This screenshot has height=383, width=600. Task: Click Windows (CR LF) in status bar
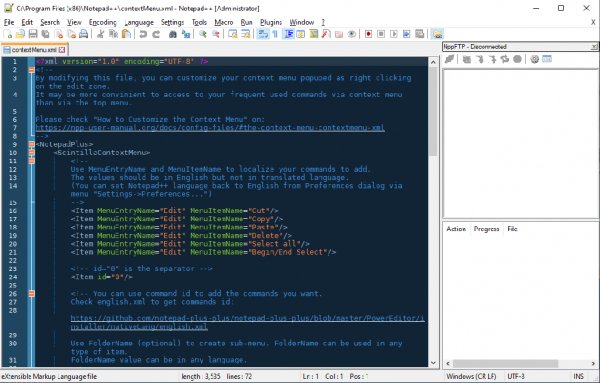click(x=471, y=376)
